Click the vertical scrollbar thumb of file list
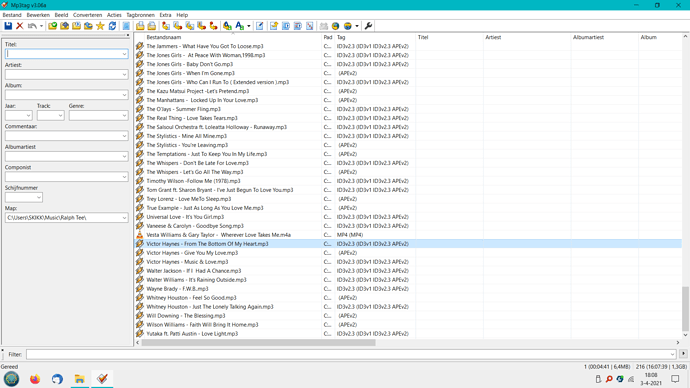This screenshot has height=388, width=690. (685, 308)
